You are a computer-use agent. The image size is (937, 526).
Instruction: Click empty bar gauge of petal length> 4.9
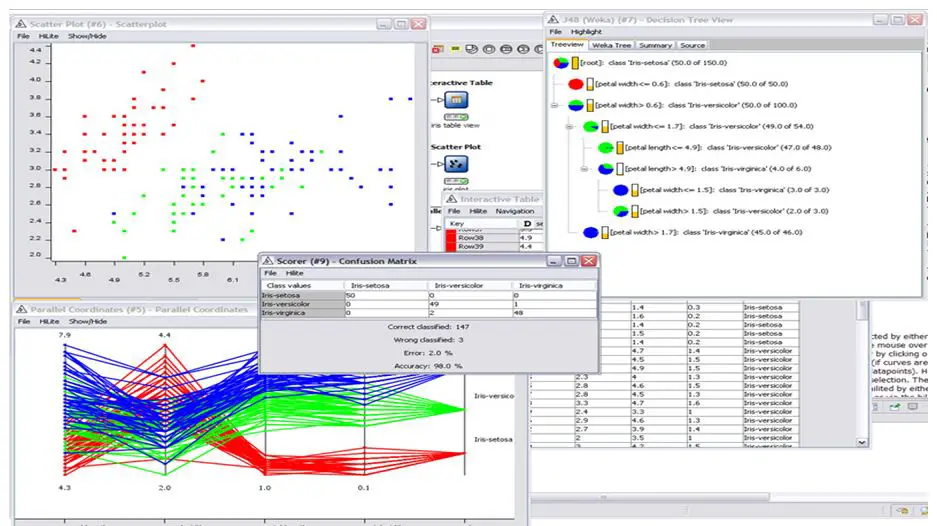(x=620, y=169)
